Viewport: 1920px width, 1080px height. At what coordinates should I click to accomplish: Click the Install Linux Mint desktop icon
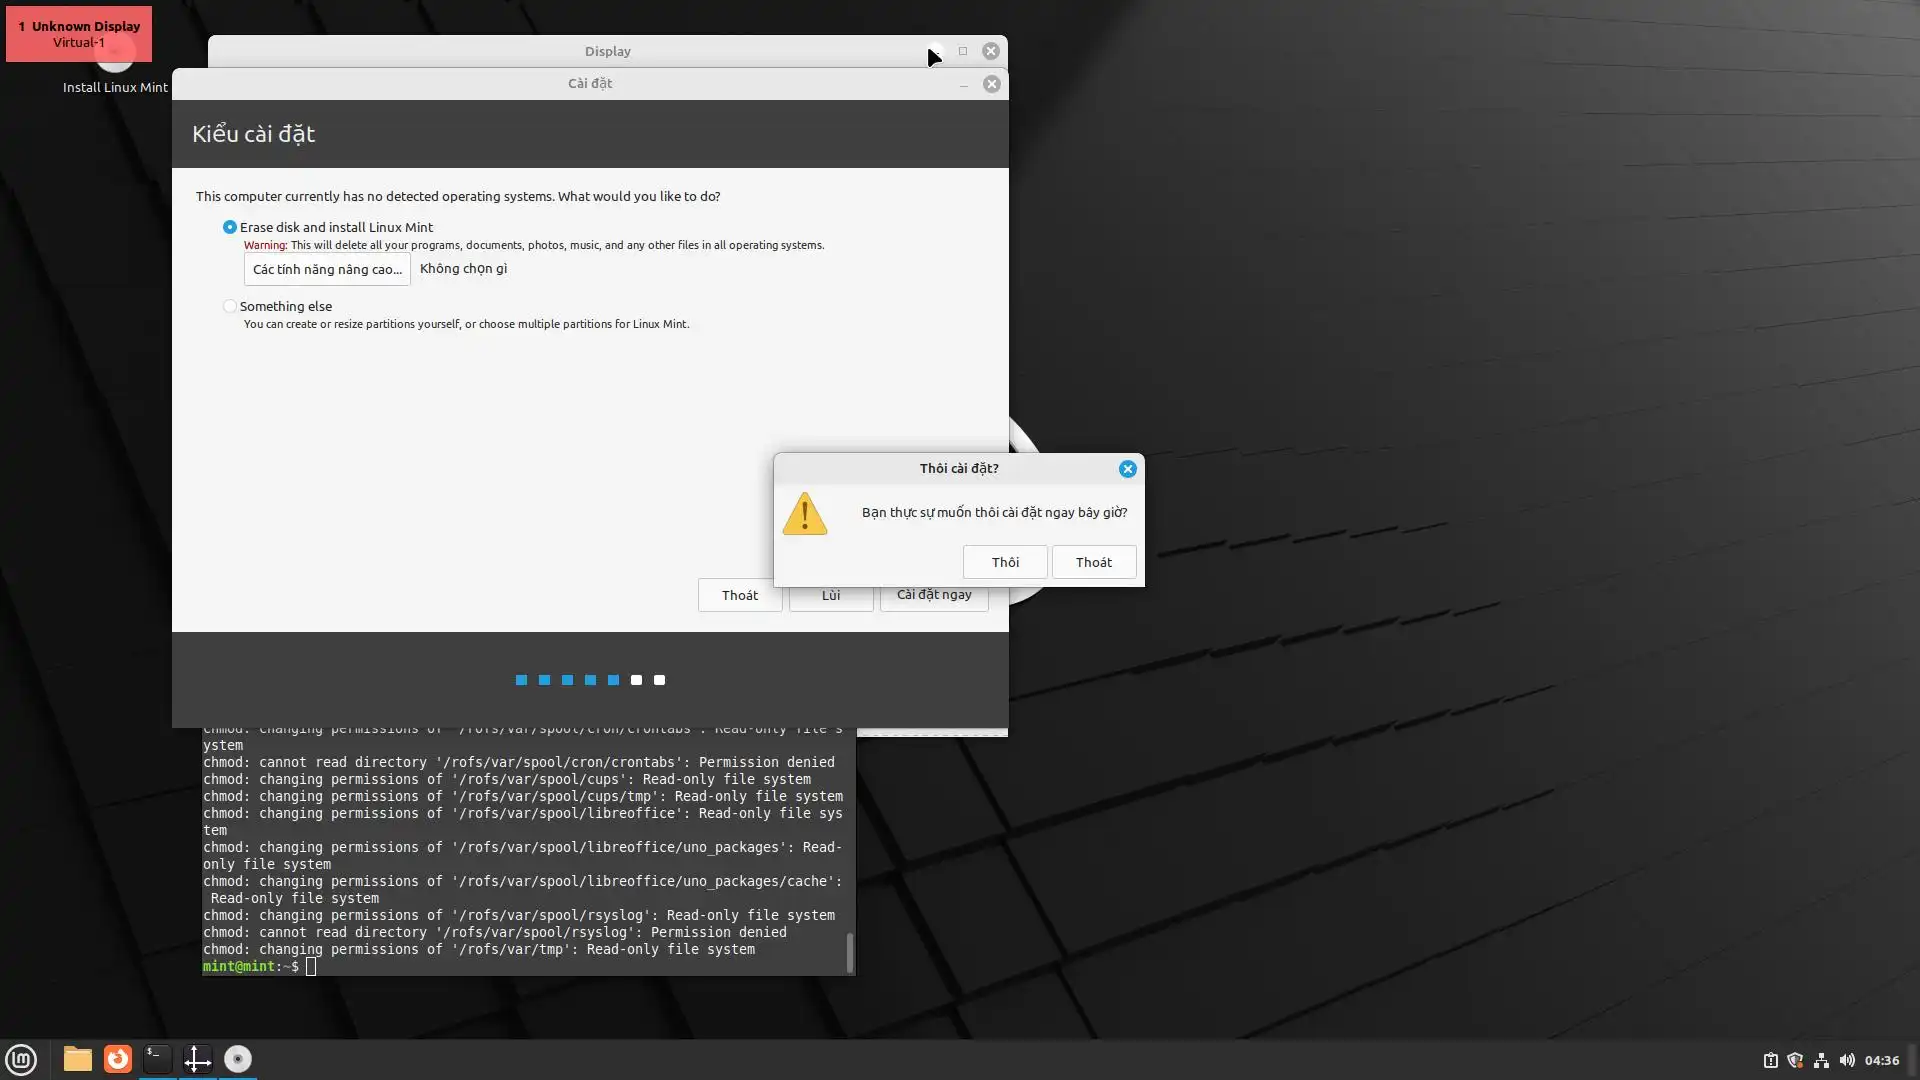pyautogui.click(x=115, y=70)
